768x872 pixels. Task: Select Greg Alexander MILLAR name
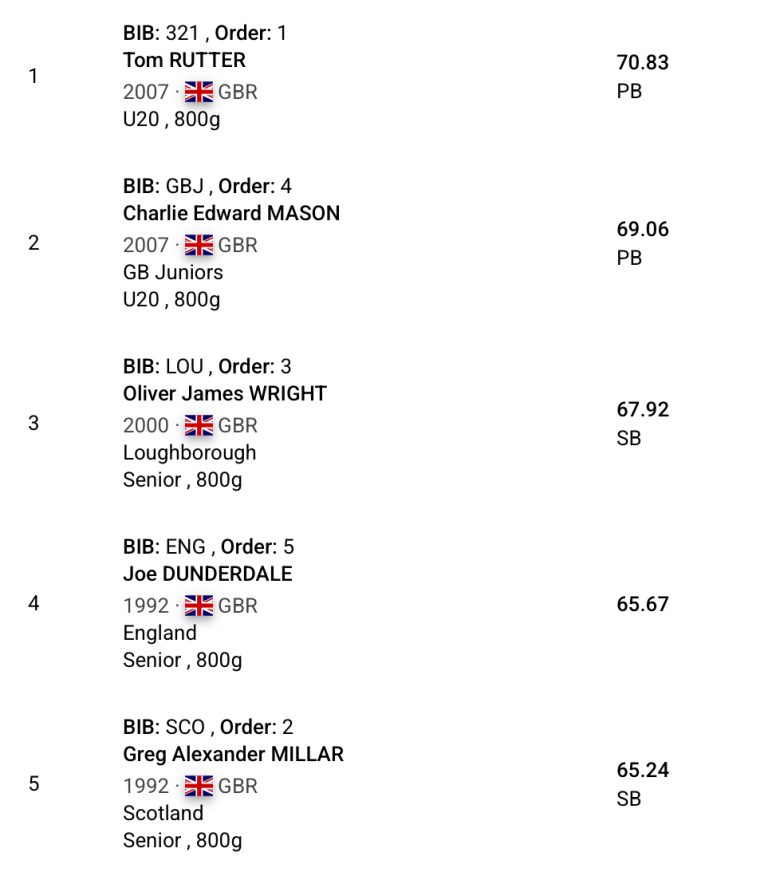tap(233, 754)
